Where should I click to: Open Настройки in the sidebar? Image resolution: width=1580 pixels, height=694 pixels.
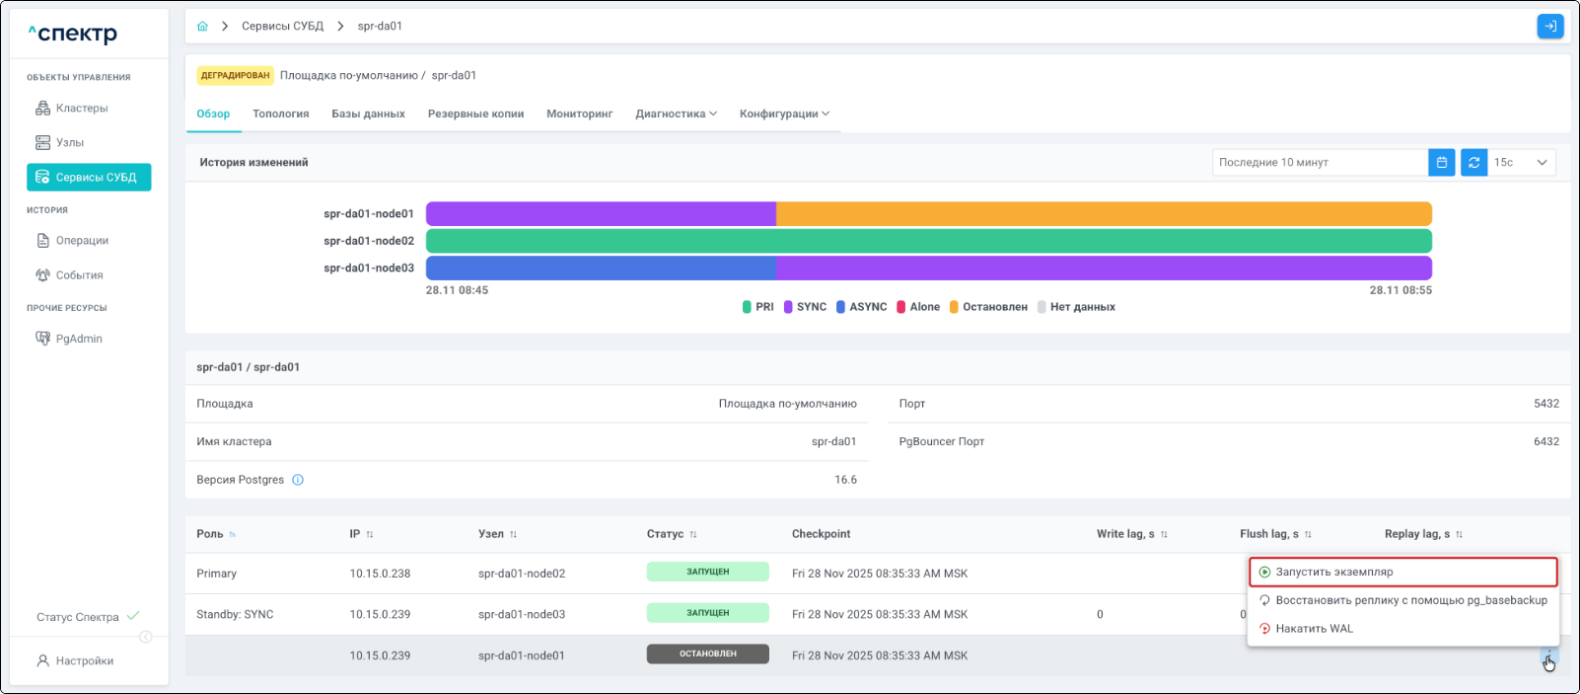[x=84, y=661]
